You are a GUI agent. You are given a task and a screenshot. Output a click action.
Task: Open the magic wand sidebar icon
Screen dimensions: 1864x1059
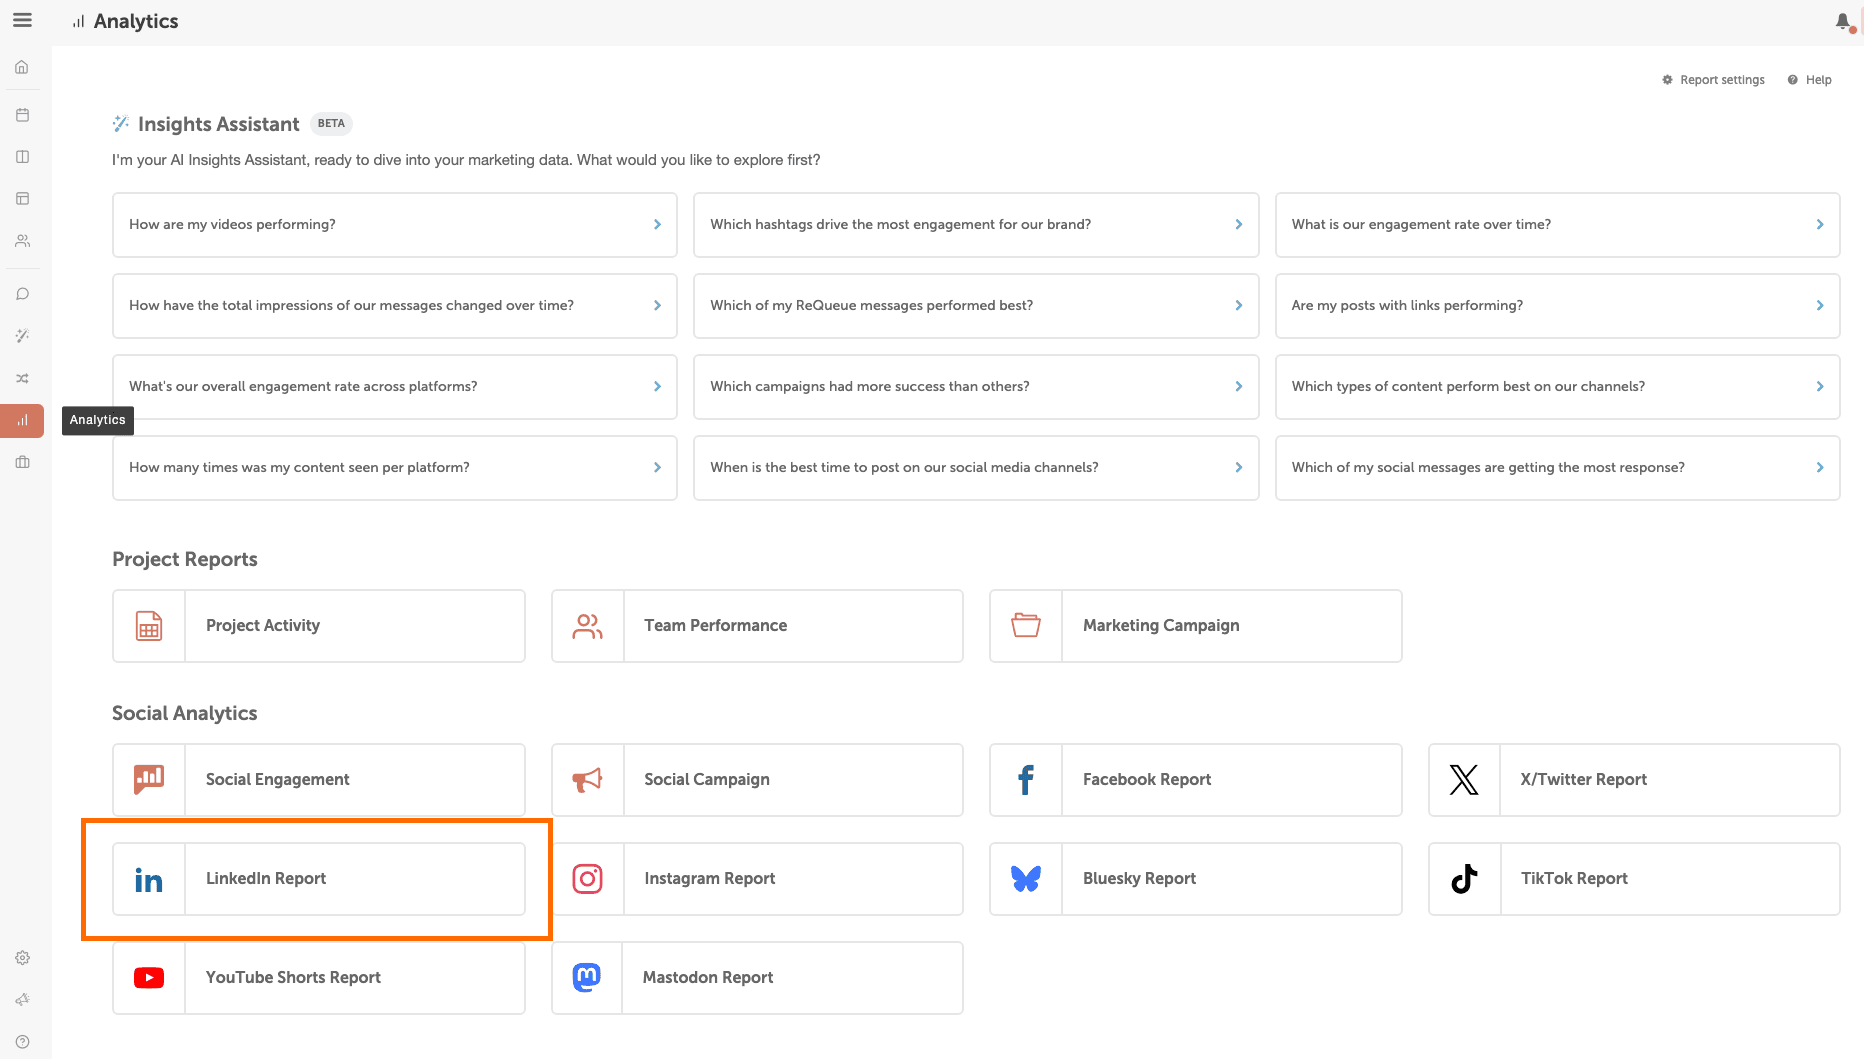point(22,336)
